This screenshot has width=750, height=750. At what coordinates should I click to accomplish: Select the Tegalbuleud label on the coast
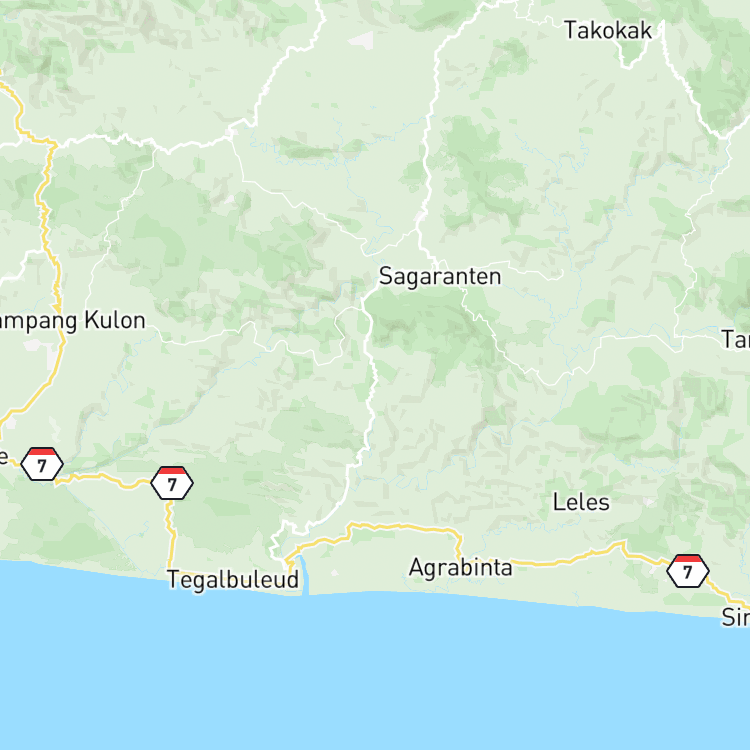pos(233,580)
